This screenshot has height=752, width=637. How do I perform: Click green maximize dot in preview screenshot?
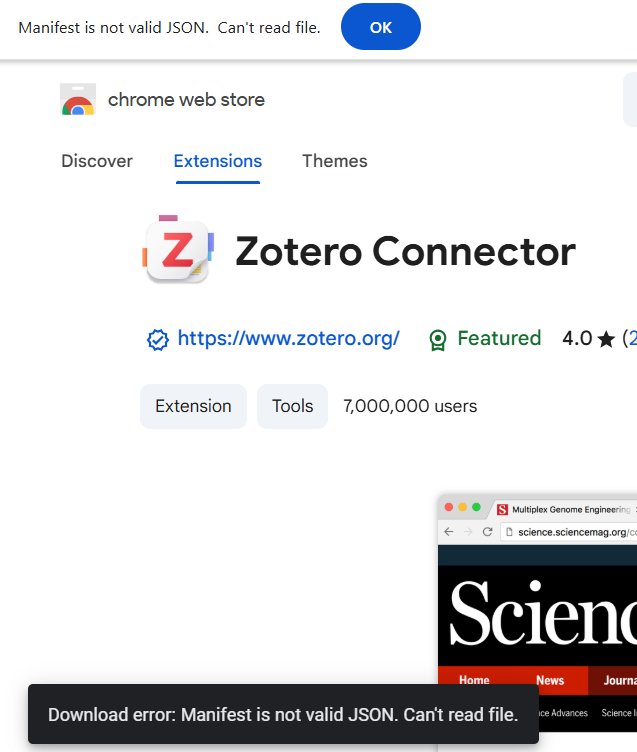[476, 507]
